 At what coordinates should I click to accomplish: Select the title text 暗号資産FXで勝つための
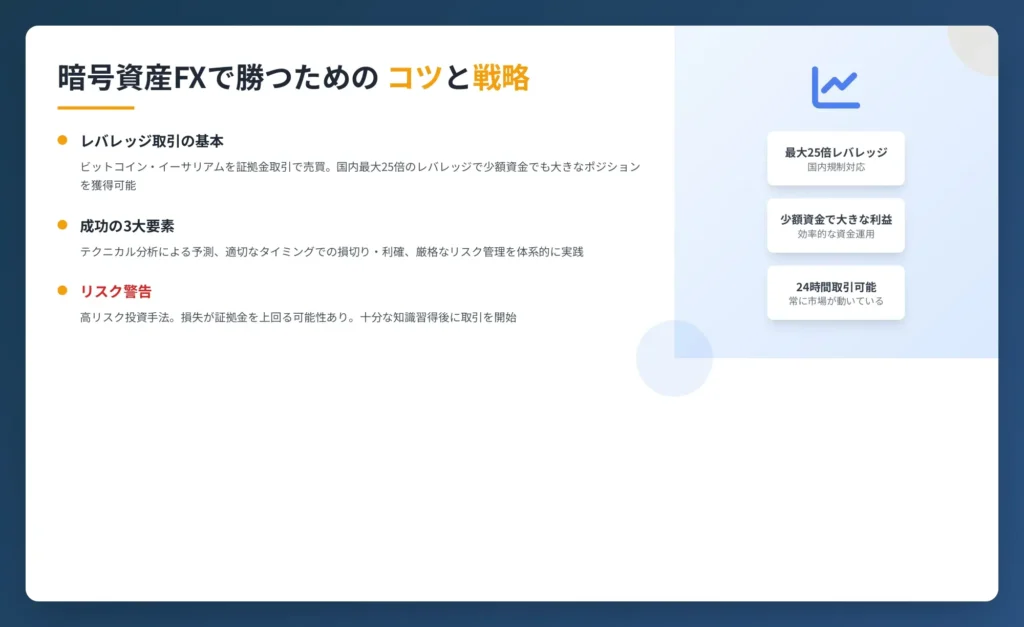218,77
